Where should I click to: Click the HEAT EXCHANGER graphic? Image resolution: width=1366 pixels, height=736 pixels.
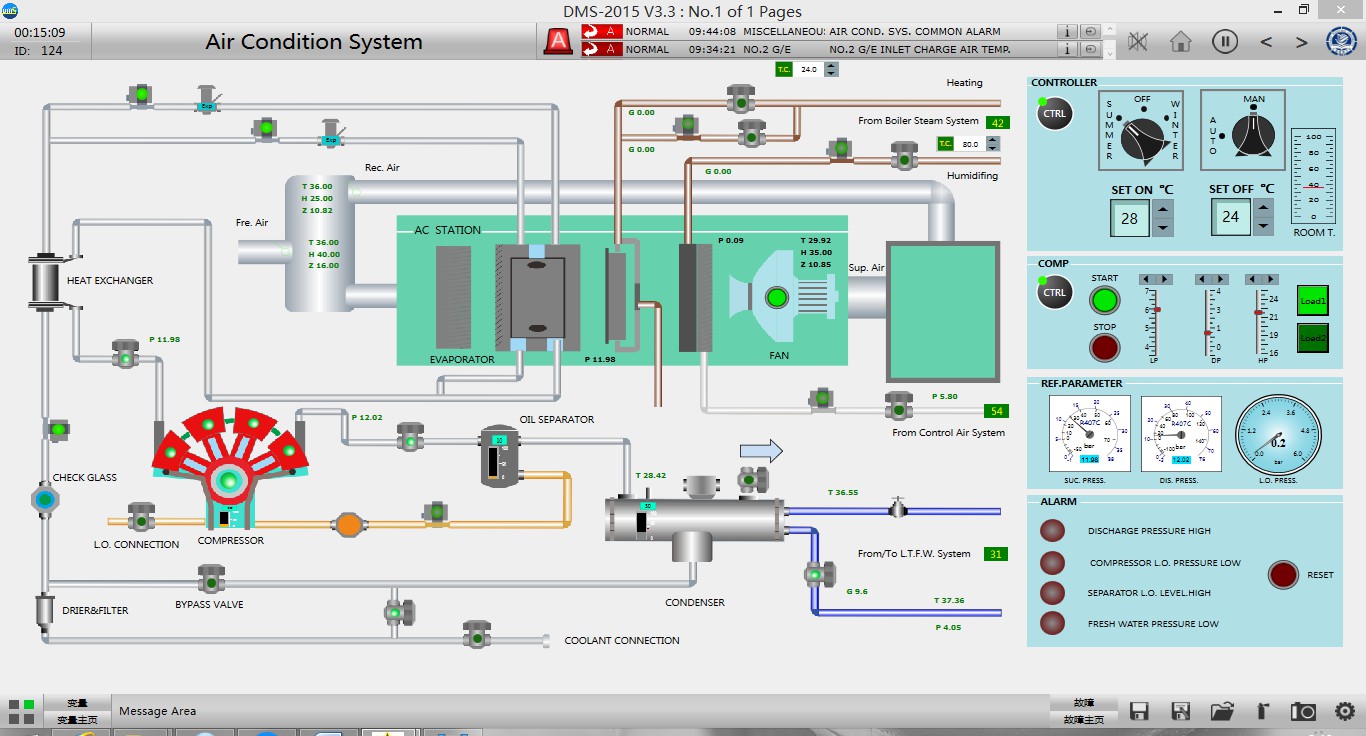(44, 281)
